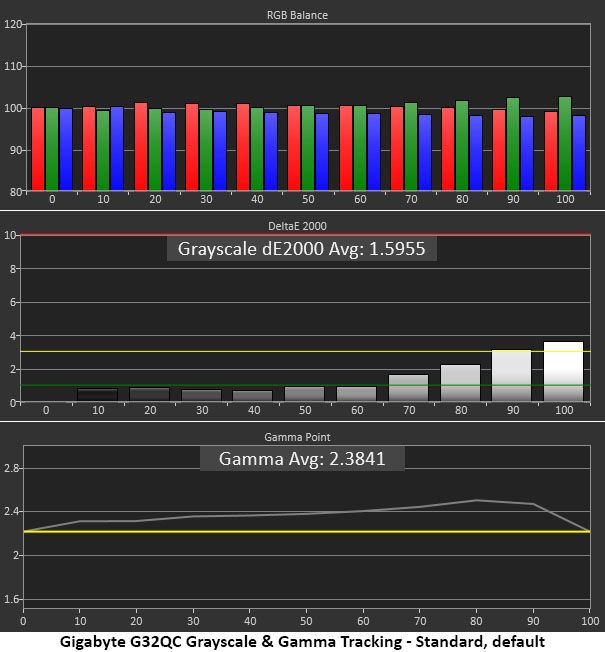Screen dimensions: 605x652
Task: Pick the blue bar at 10 in RGB Balance
Action: [117, 149]
